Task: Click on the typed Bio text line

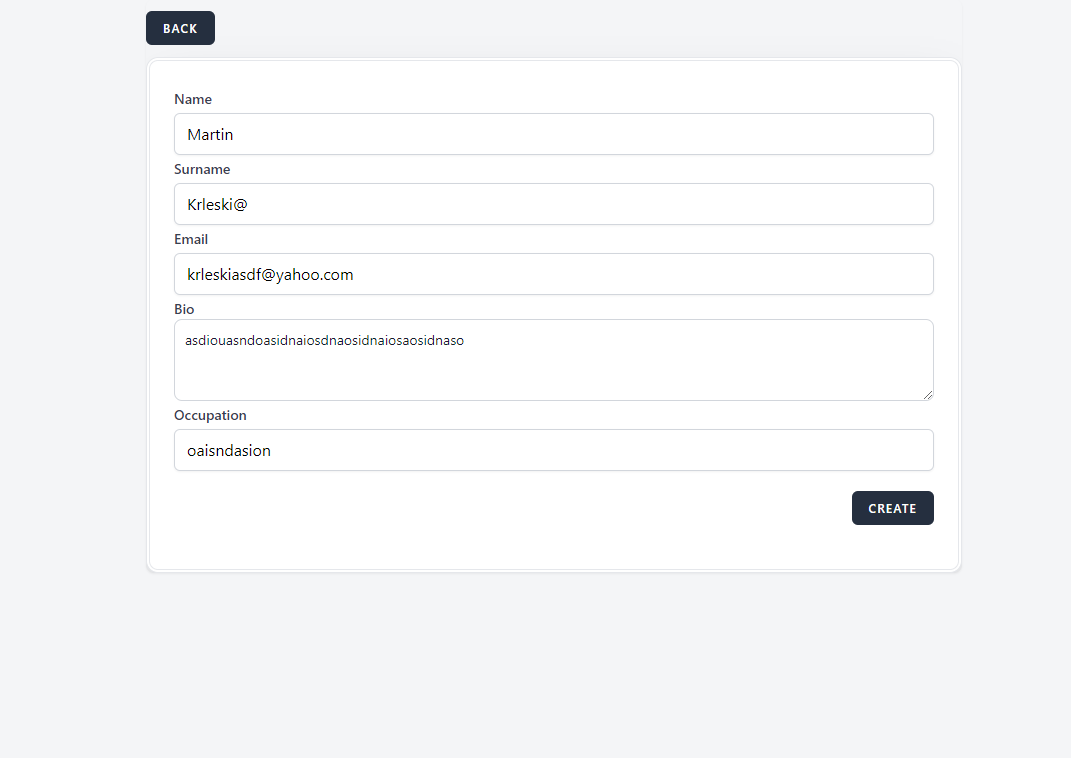Action: (x=324, y=340)
